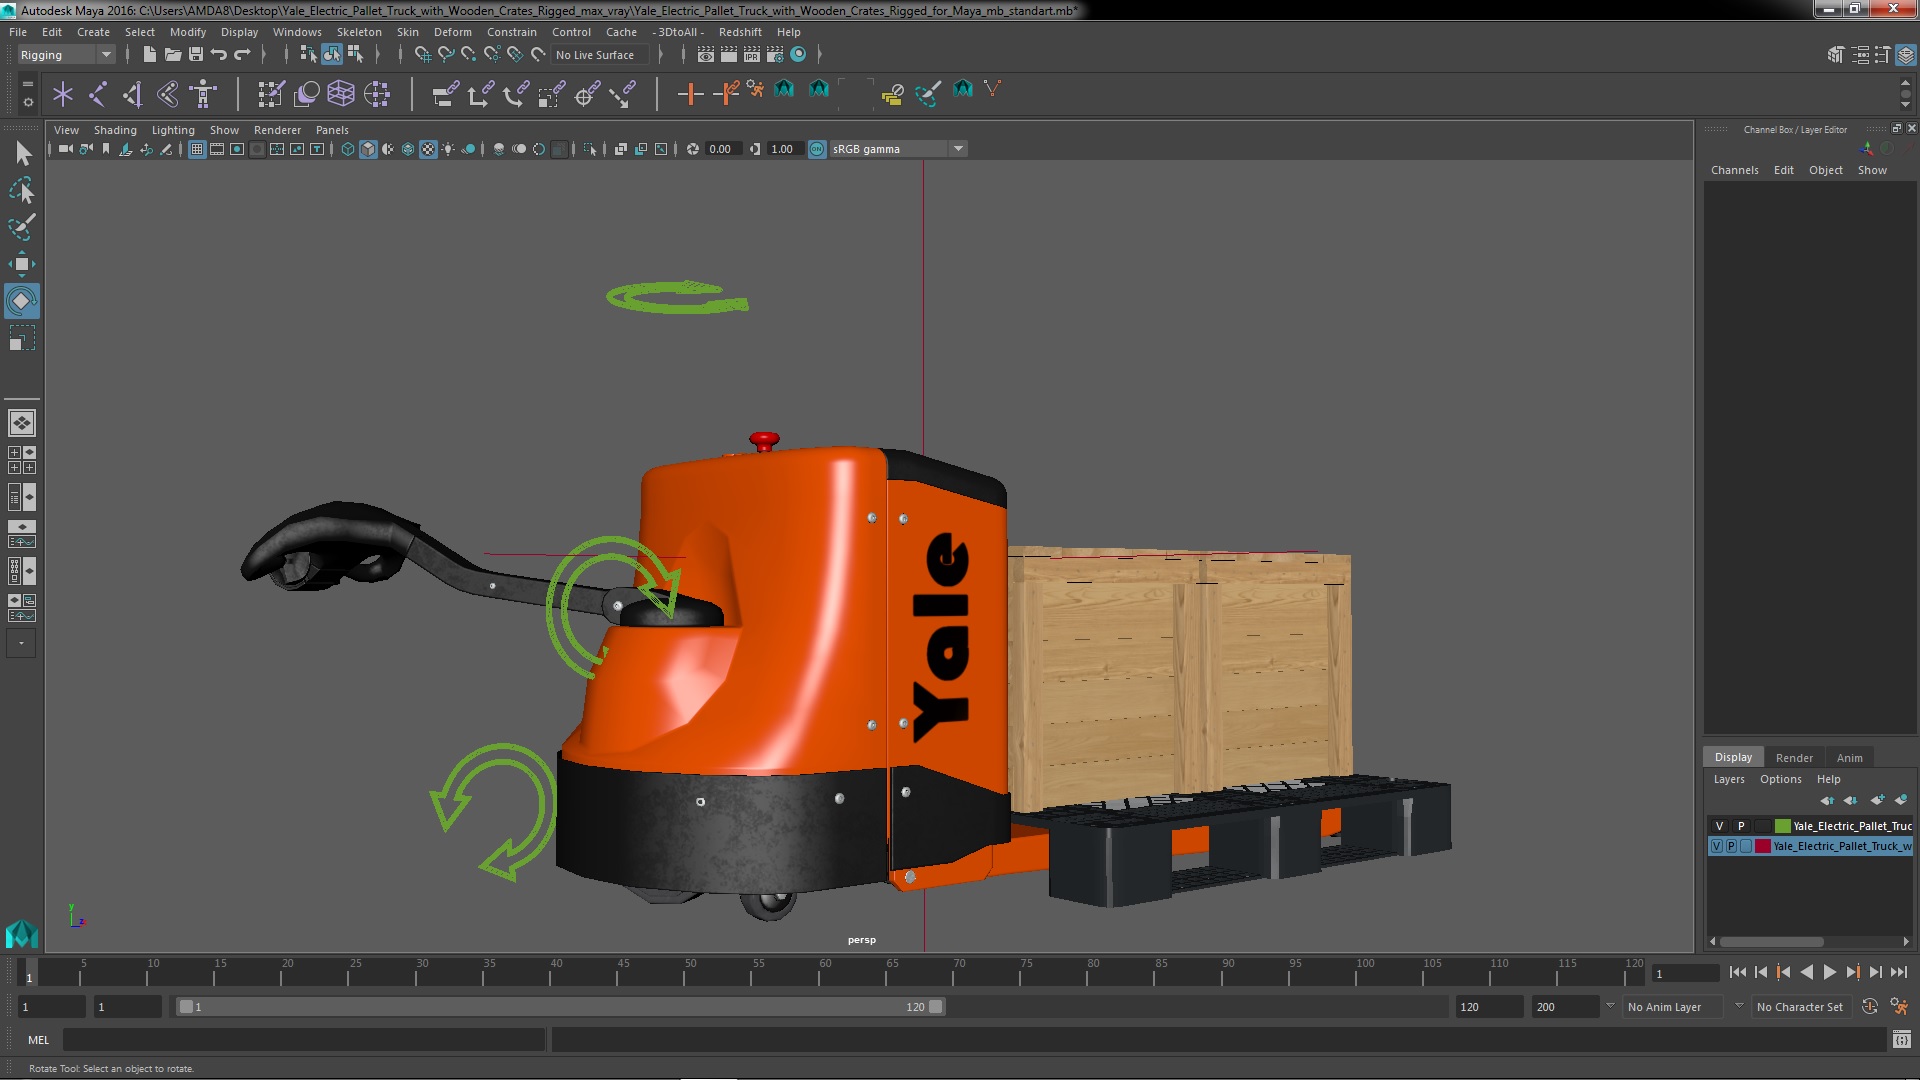Open the animation preferences running-figure icon
Image resolution: width=1920 pixels, height=1080 pixels.
click(x=1899, y=1007)
